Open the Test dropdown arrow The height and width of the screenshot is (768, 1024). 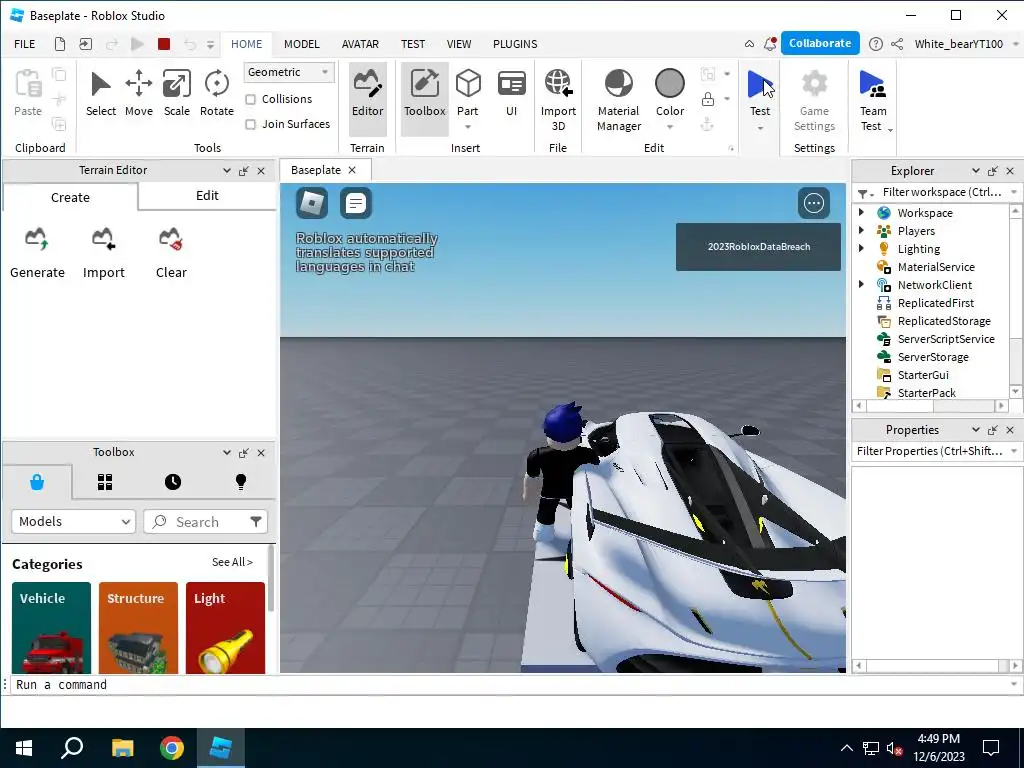(x=760, y=128)
